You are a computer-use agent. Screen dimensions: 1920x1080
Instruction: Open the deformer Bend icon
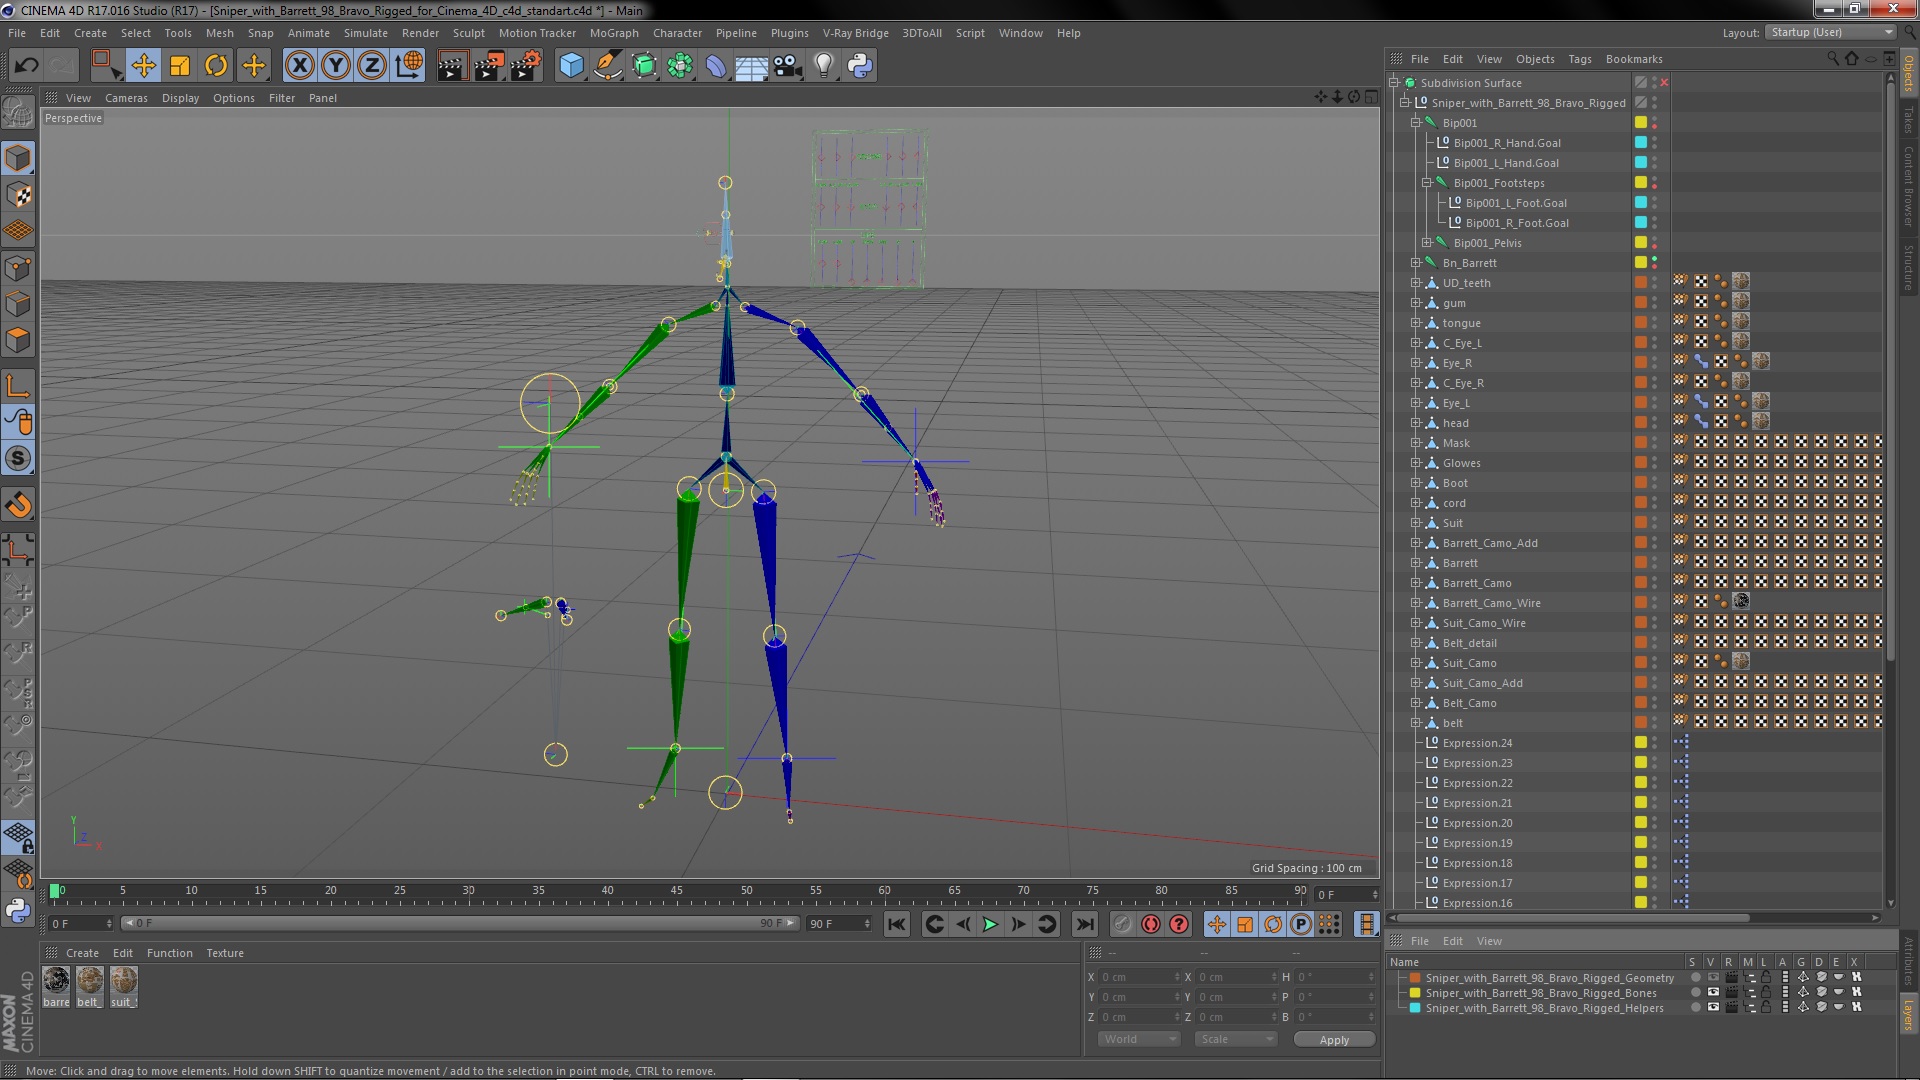pyautogui.click(x=716, y=66)
